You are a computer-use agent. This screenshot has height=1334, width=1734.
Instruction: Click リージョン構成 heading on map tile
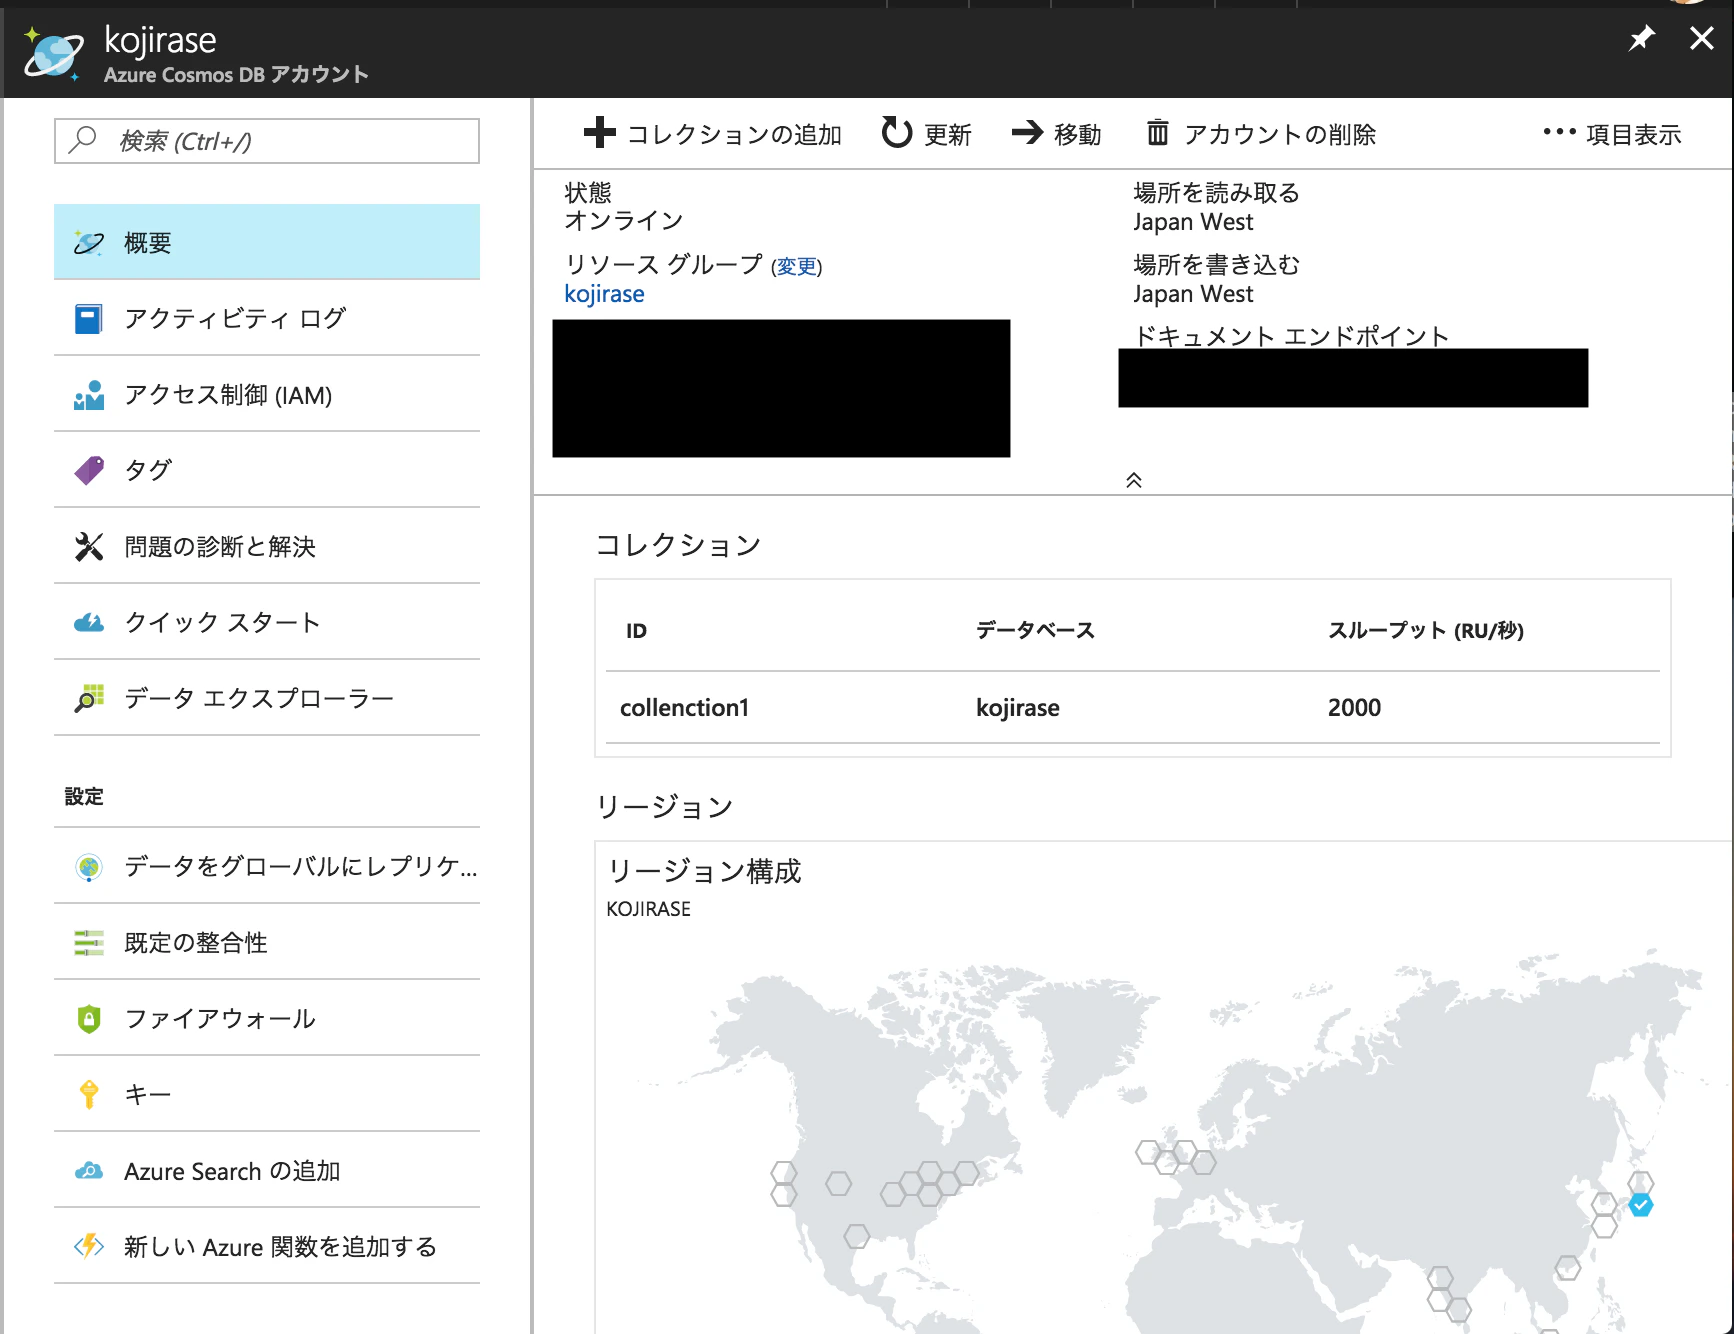tap(704, 870)
